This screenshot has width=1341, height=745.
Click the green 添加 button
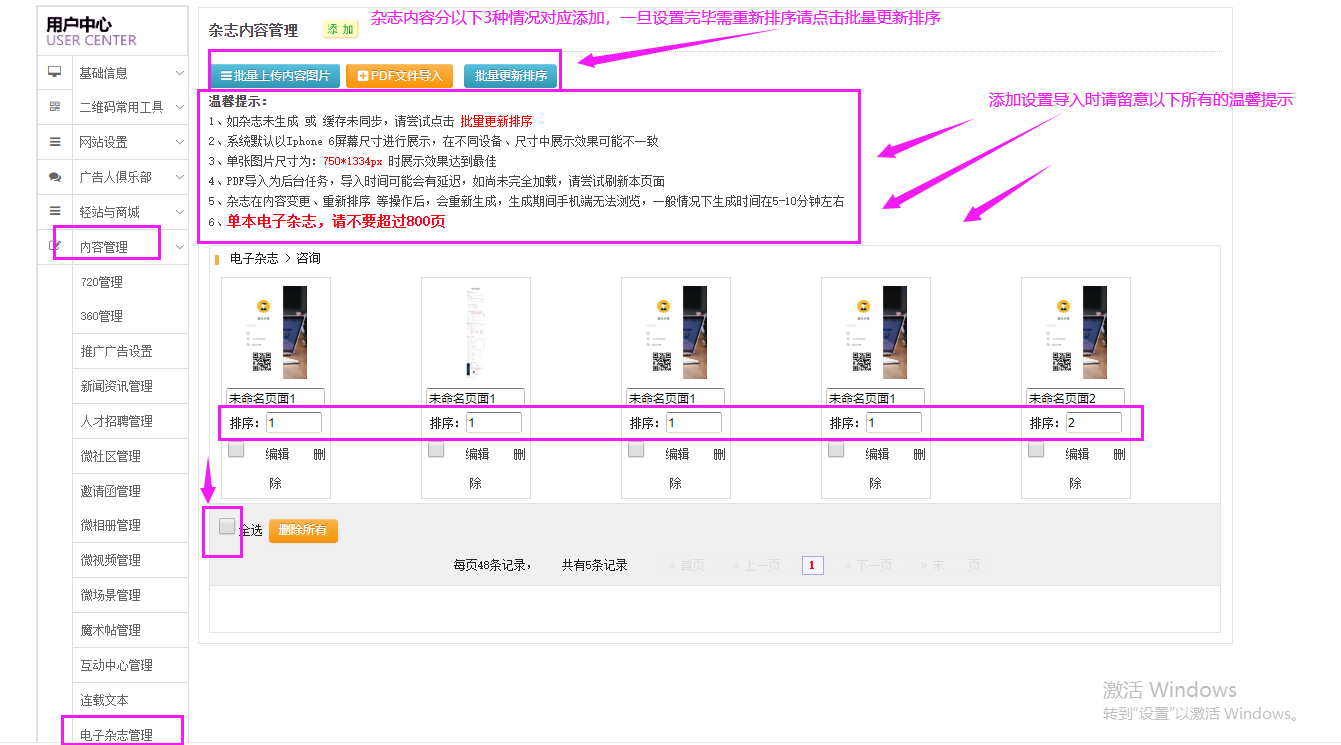pos(340,30)
